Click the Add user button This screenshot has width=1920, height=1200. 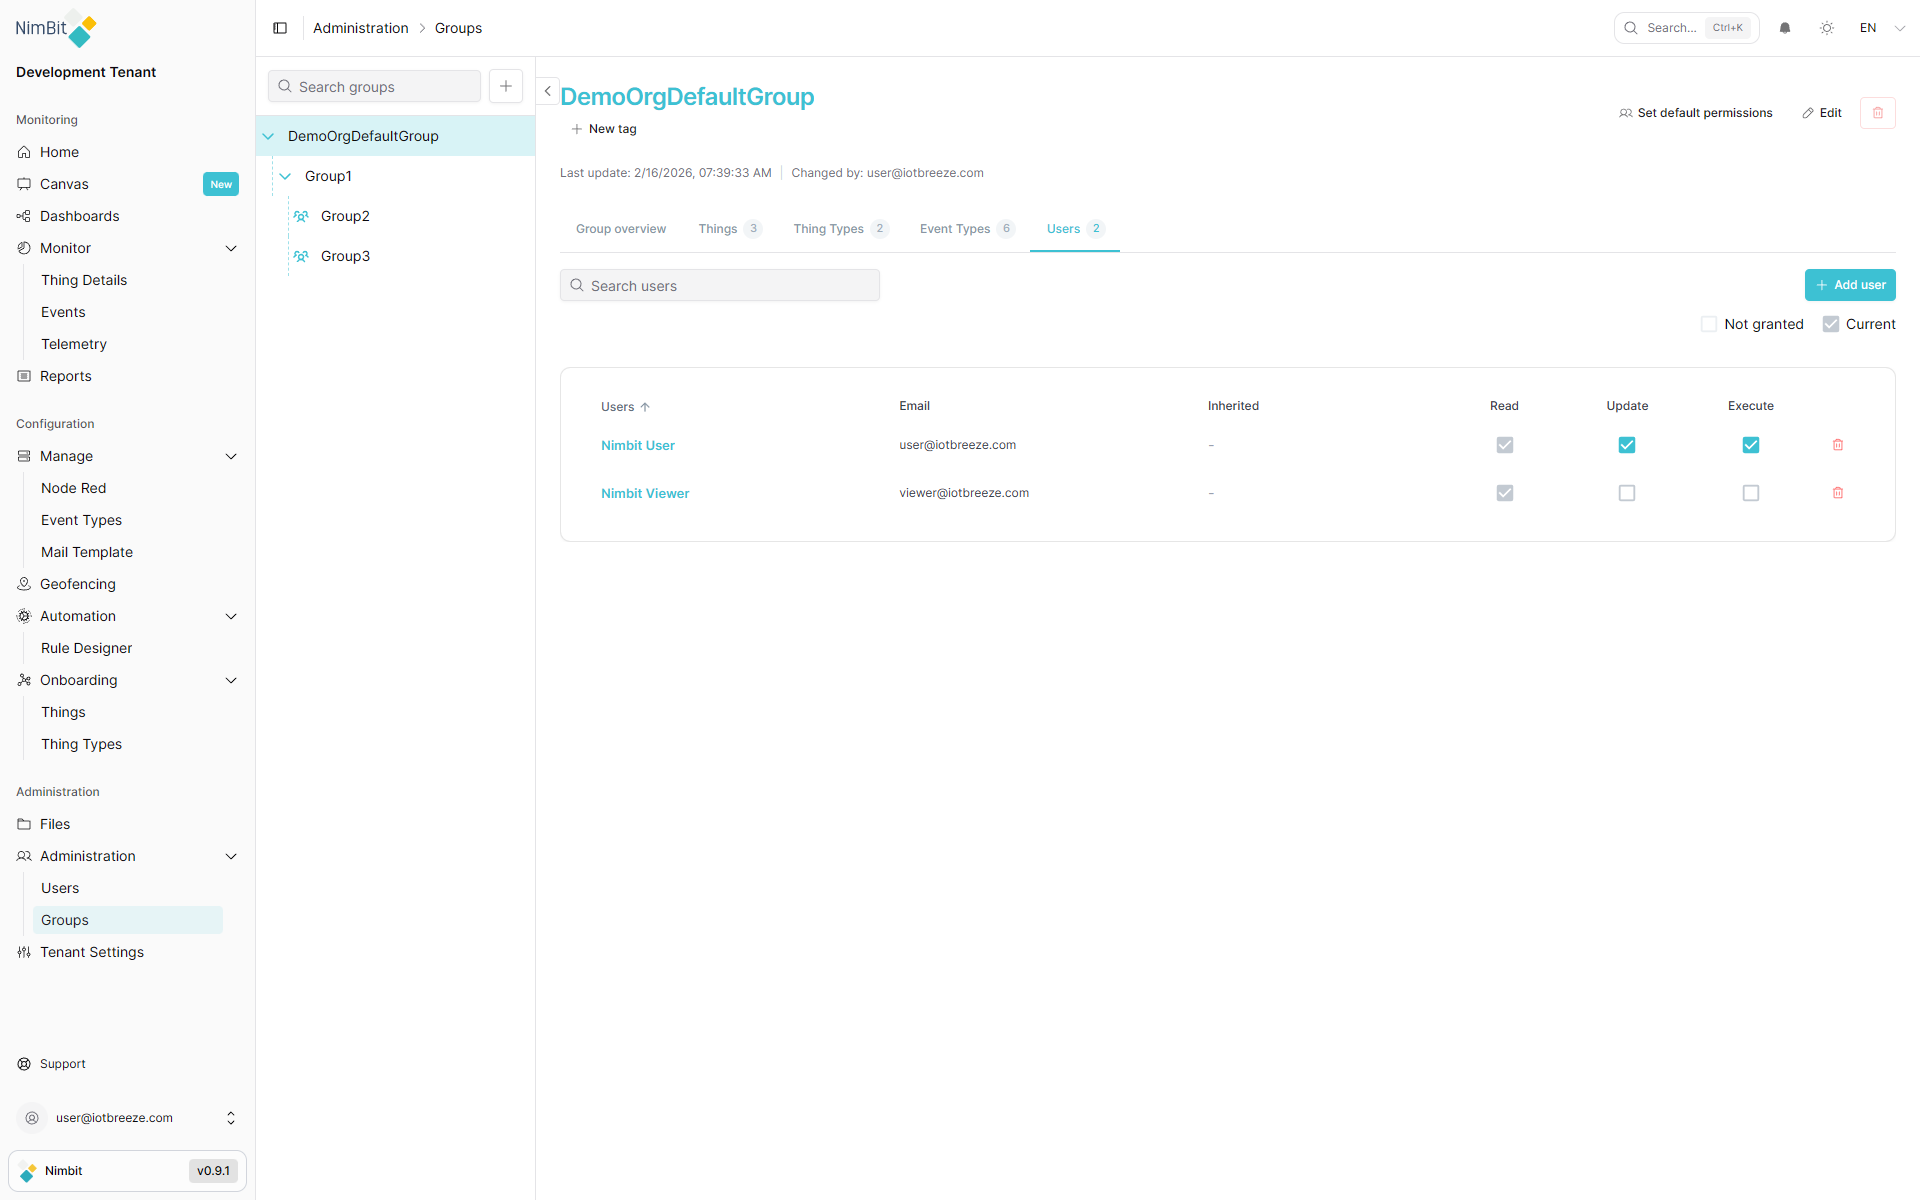(1850, 285)
